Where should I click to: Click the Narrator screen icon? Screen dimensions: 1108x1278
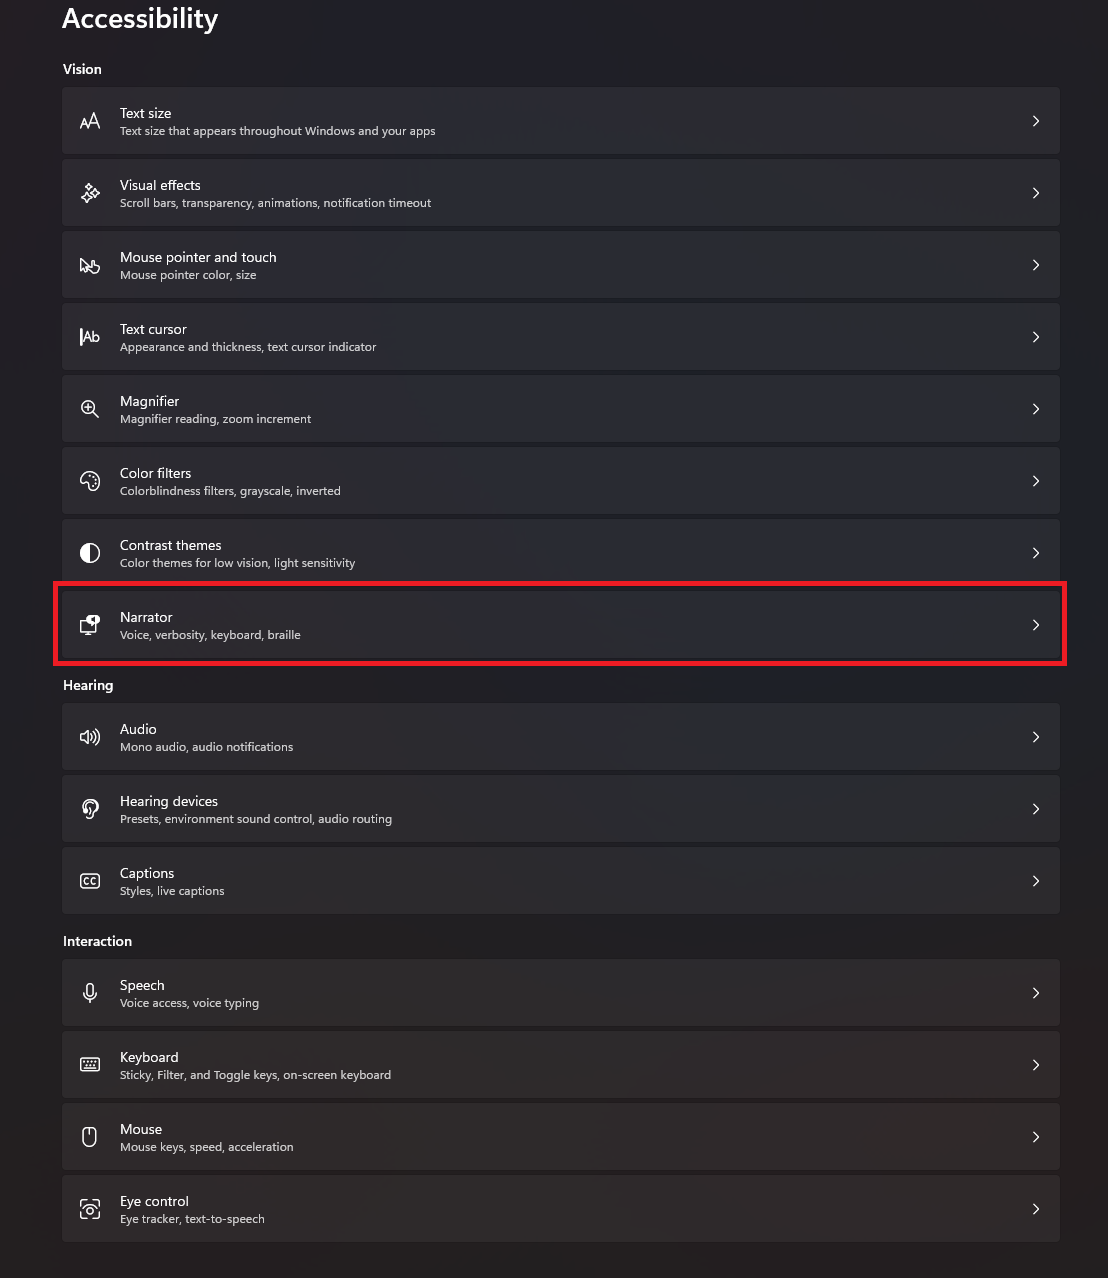90,625
